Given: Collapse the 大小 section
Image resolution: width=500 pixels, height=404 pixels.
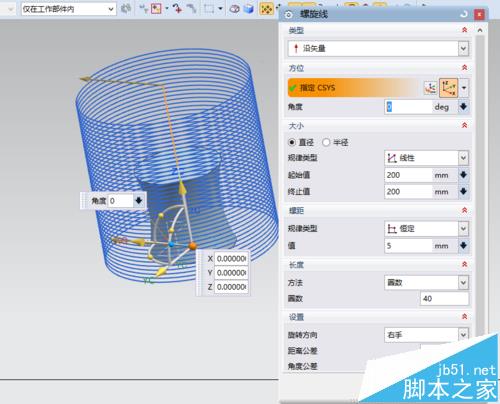Looking at the screenshot, I should 465,126.
